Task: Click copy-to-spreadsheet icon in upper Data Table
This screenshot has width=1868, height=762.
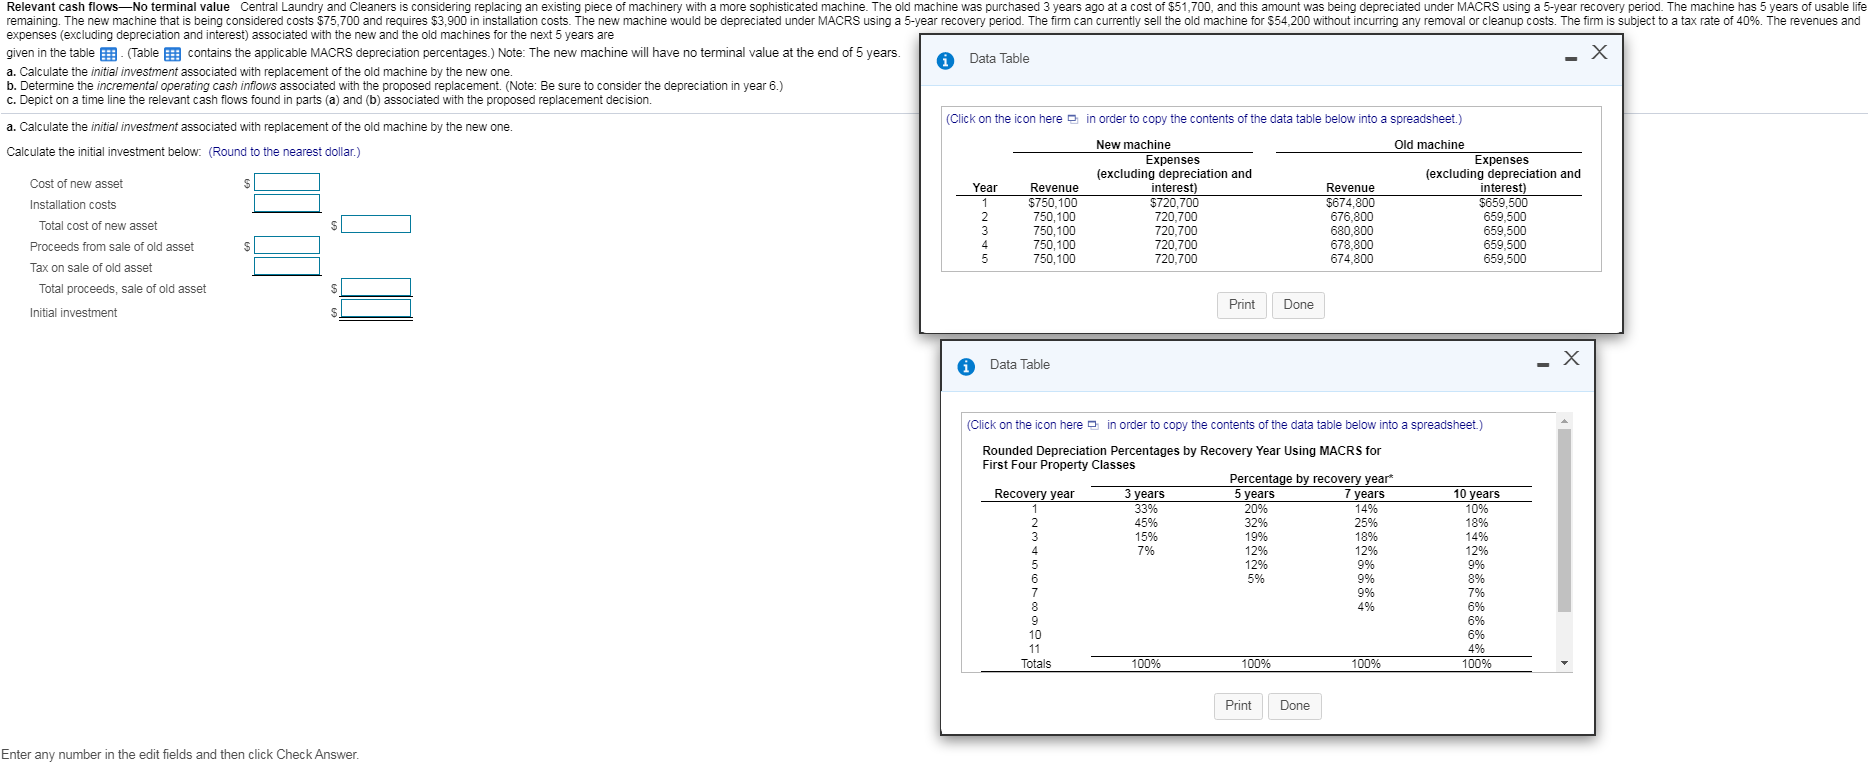Action: click(1073, 119)
